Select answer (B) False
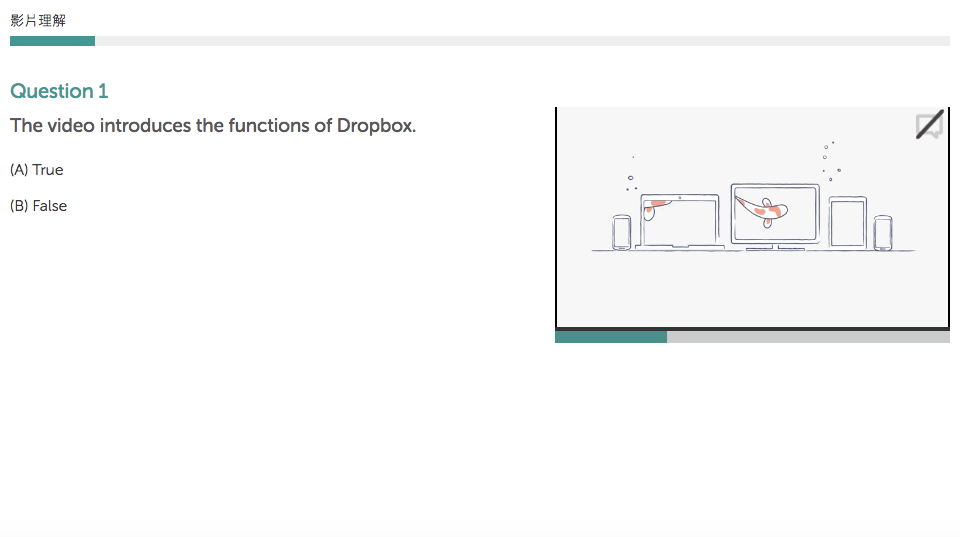 [x=38, y=206]
